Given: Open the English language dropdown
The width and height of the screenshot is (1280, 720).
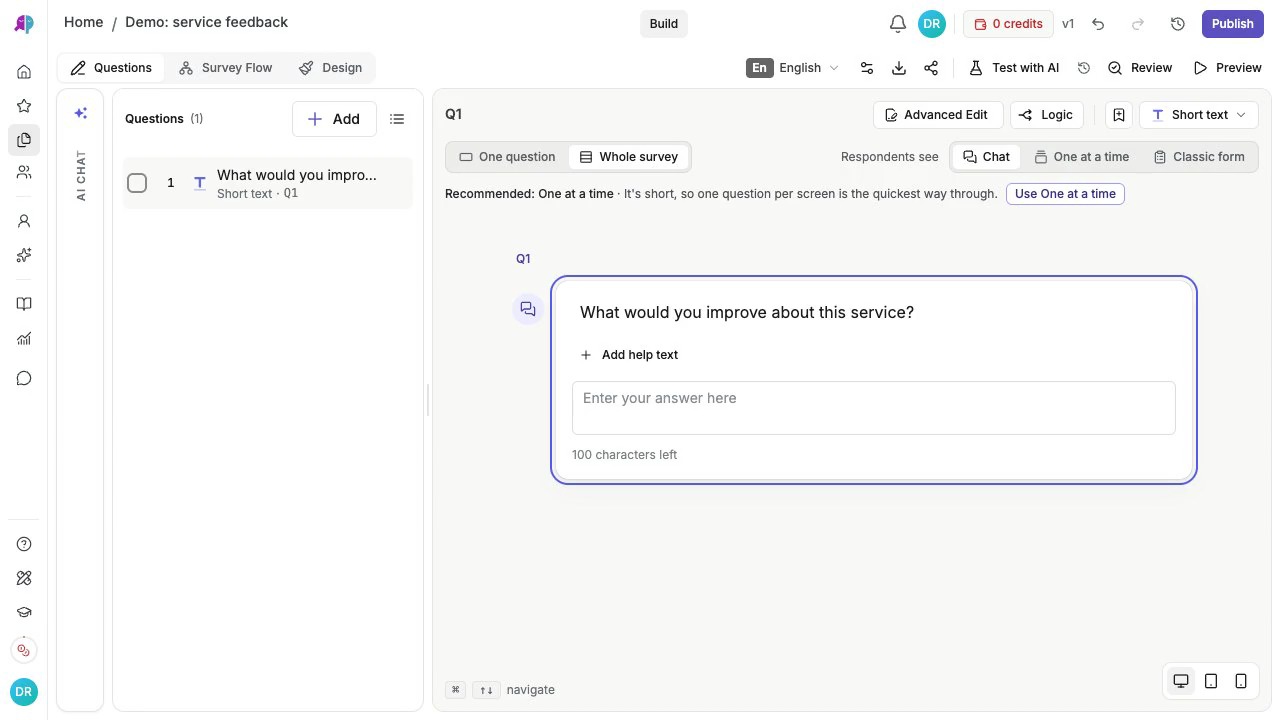Looking at the screenshot, I should pyautogui.click(x=793, y=68).
